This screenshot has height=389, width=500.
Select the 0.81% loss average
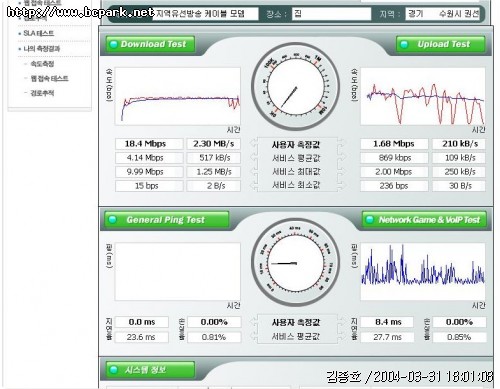click(214, 337)
